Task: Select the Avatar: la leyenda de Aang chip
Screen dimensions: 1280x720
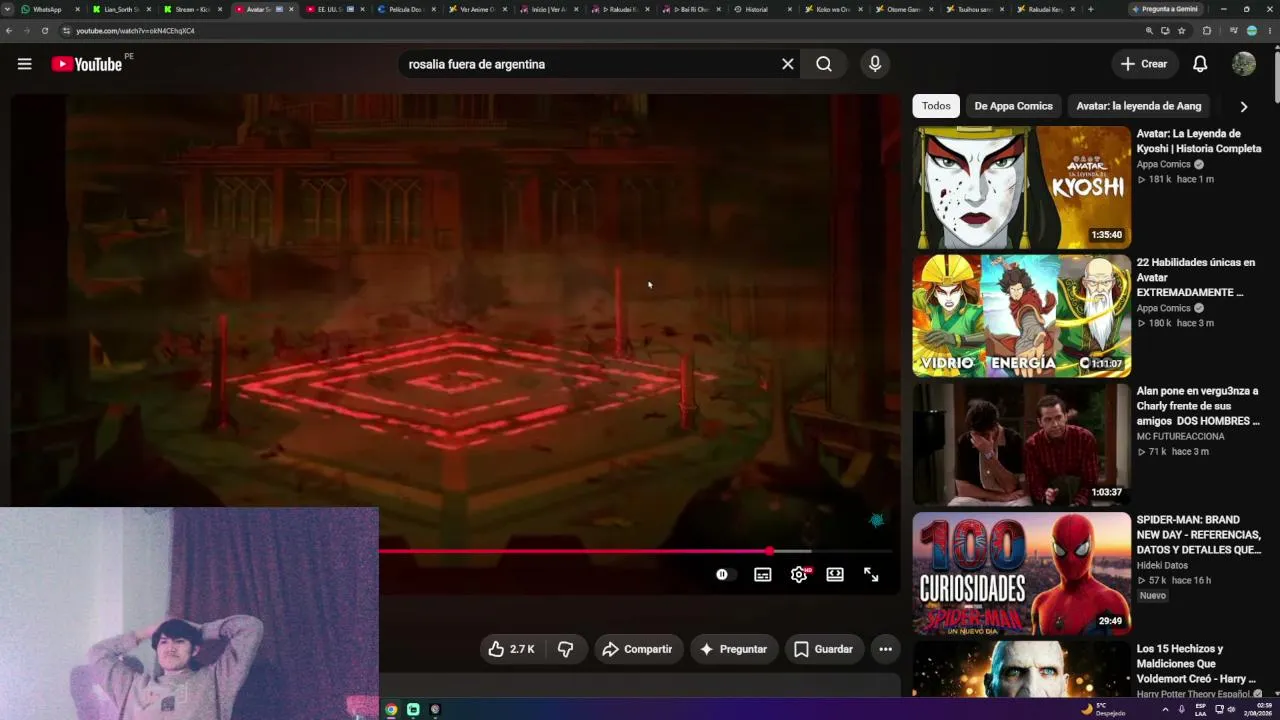Action: coord(1139,106)
